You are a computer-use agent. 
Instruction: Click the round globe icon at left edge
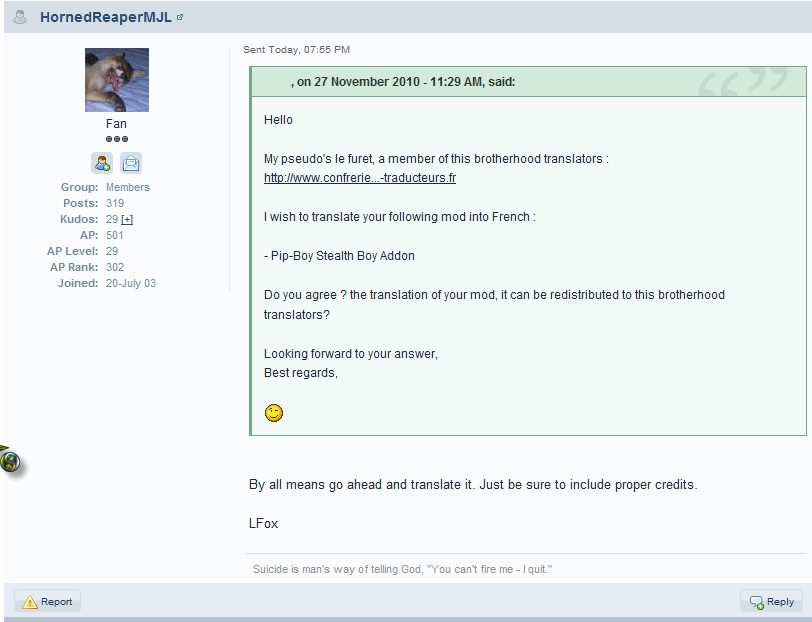pos(10,461)
